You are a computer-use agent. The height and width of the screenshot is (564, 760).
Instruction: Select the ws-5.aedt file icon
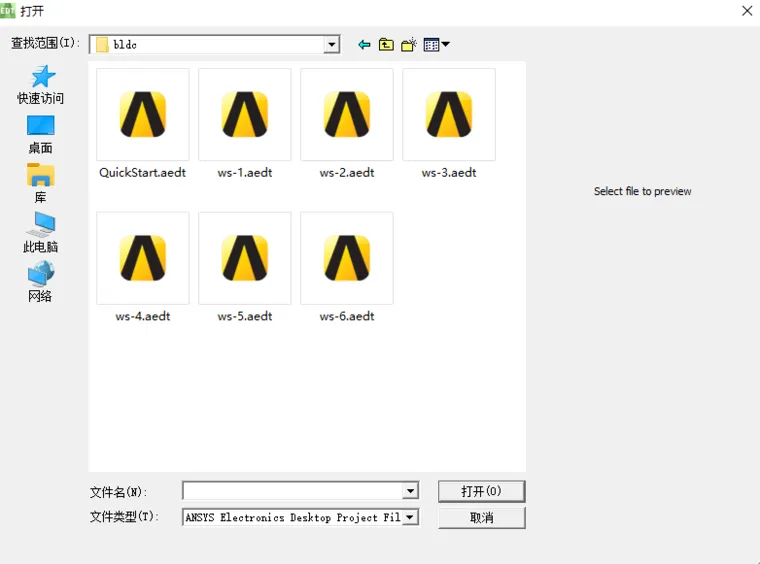pos(245,258)
